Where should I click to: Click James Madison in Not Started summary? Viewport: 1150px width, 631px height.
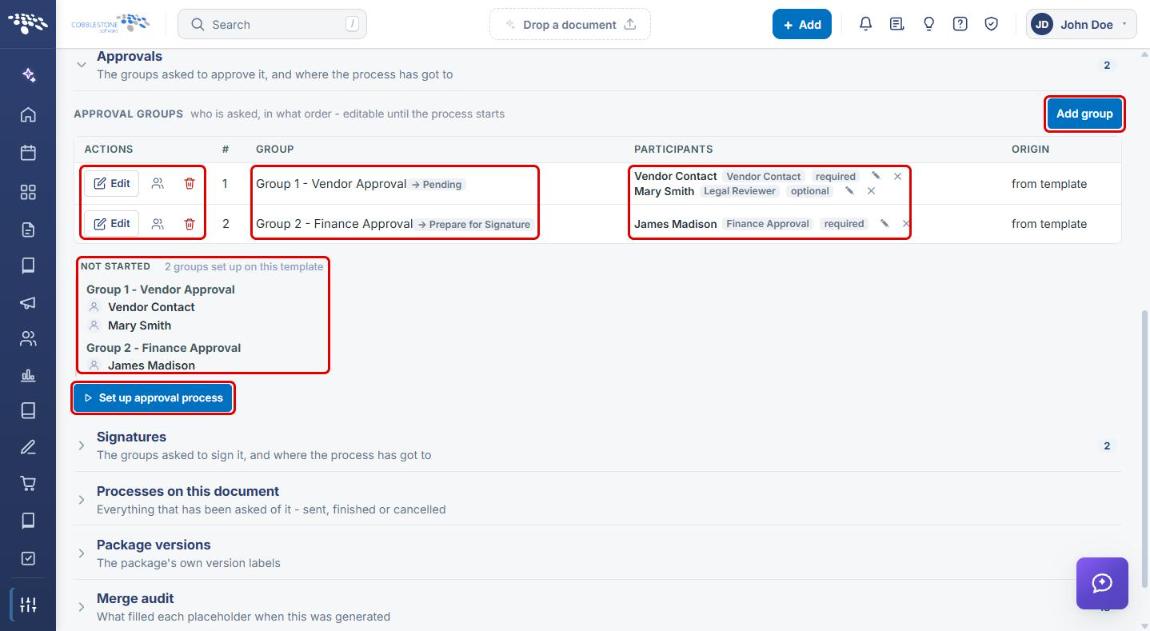(151, 365)
